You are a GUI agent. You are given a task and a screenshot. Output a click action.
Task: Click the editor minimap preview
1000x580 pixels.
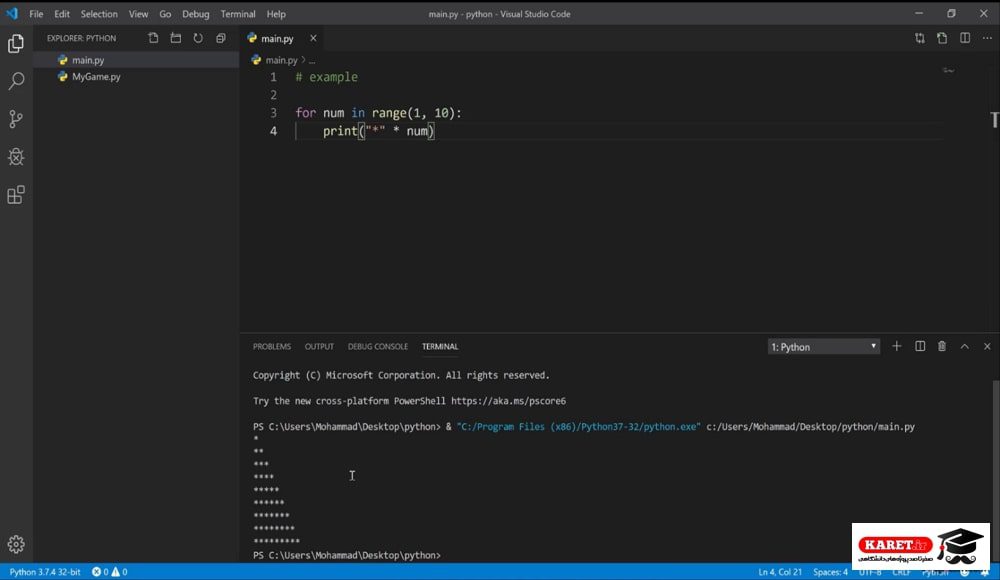click(x=949, y=70)
